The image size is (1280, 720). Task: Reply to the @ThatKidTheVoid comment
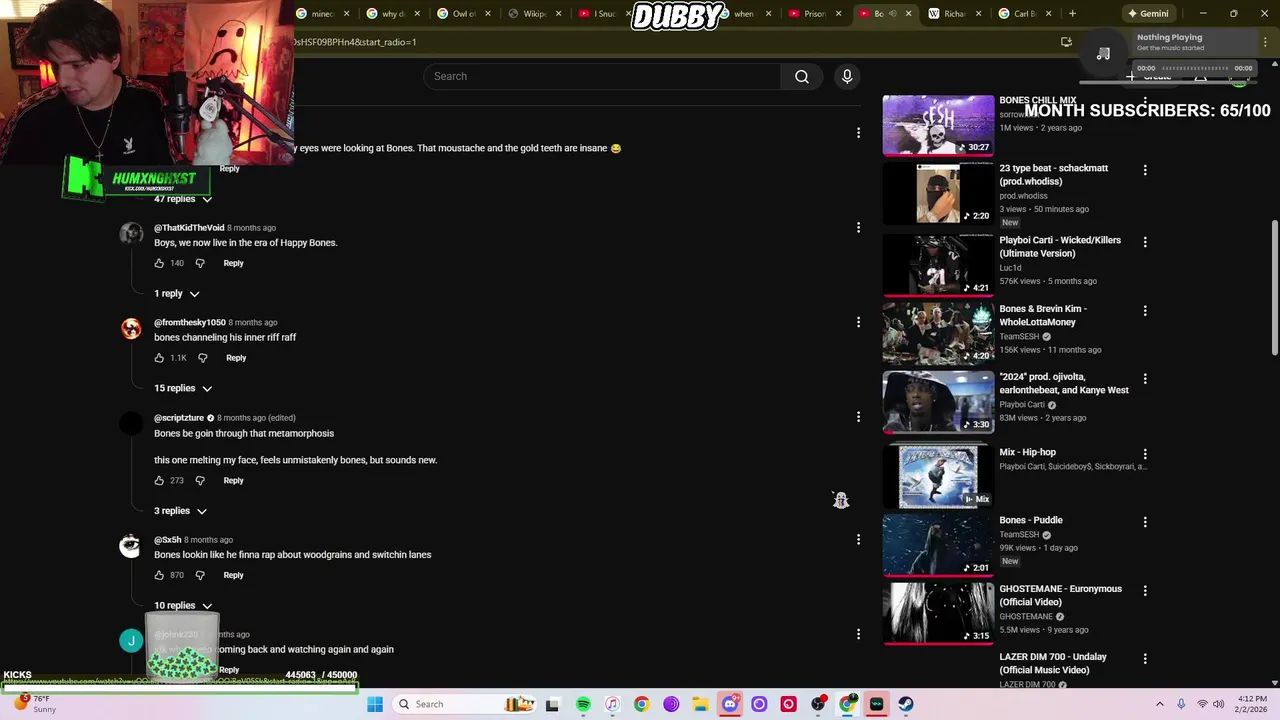[x=233, y=263]
